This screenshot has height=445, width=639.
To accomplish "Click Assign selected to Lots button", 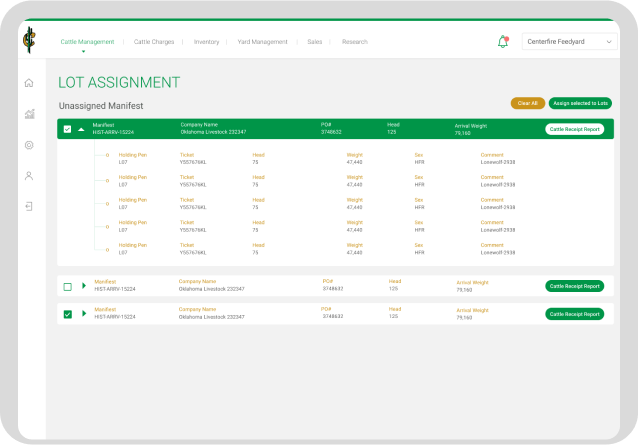I will 580,103.
